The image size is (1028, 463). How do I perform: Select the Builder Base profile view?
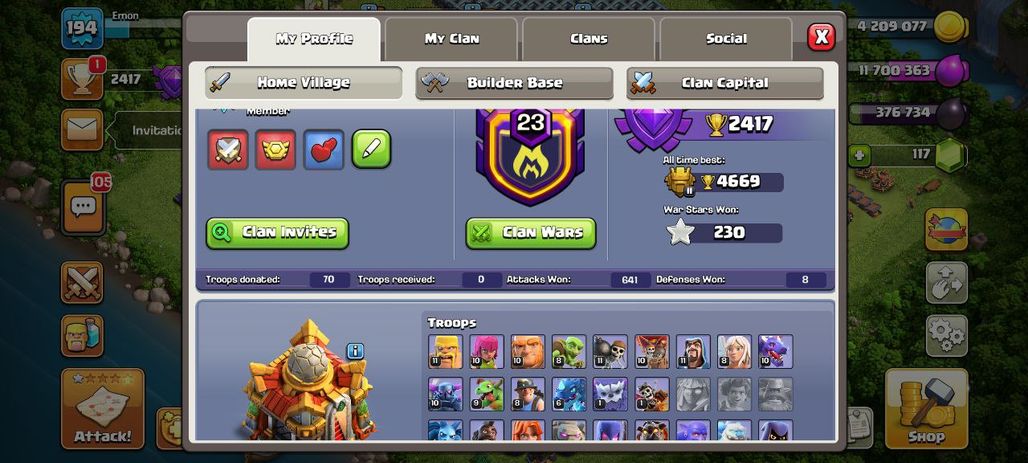pyautogui.click(x=514, y=83)
